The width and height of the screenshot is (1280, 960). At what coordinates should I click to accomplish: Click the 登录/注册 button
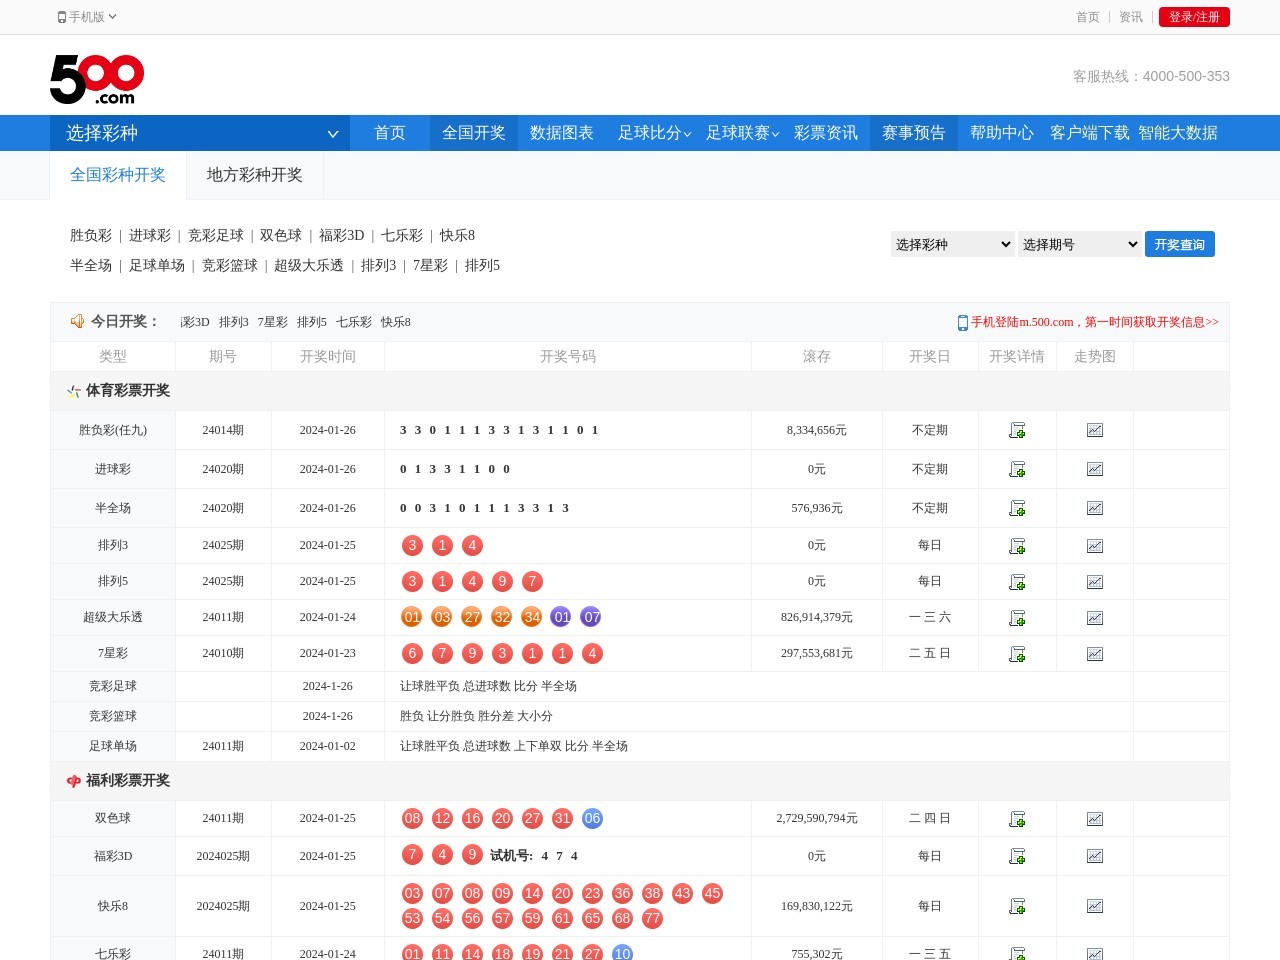coord(1194,17)
